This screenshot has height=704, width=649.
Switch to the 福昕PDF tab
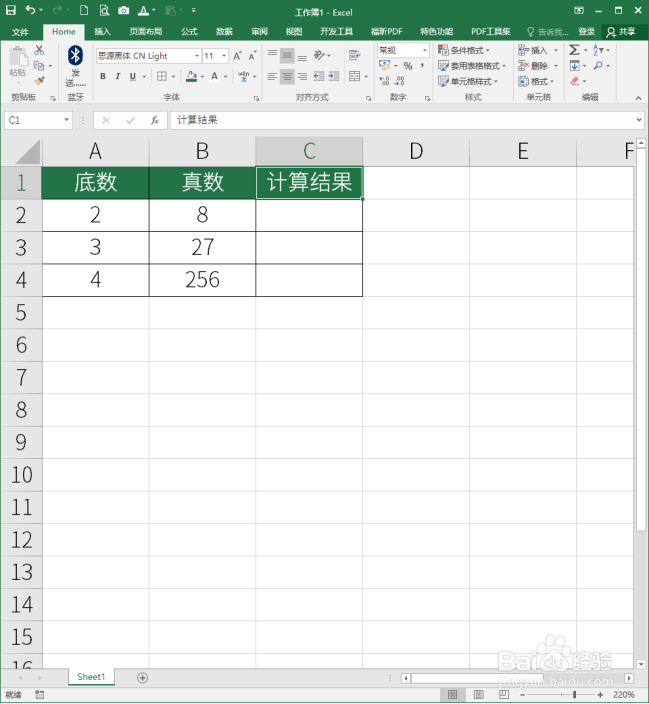point(386,31)
